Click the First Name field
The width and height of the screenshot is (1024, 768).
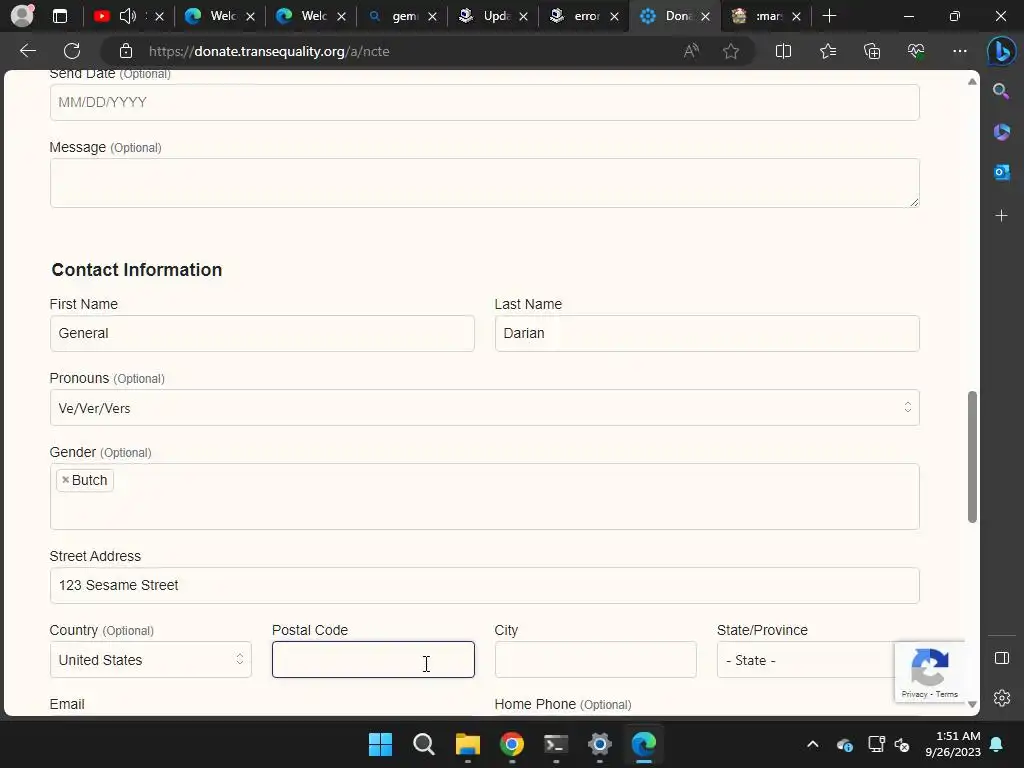[262, 333]
